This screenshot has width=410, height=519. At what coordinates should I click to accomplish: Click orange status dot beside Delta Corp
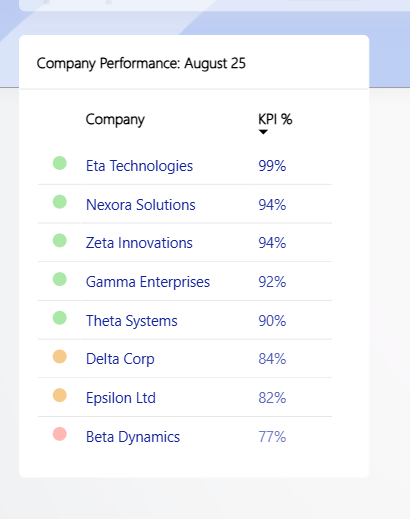60,356
